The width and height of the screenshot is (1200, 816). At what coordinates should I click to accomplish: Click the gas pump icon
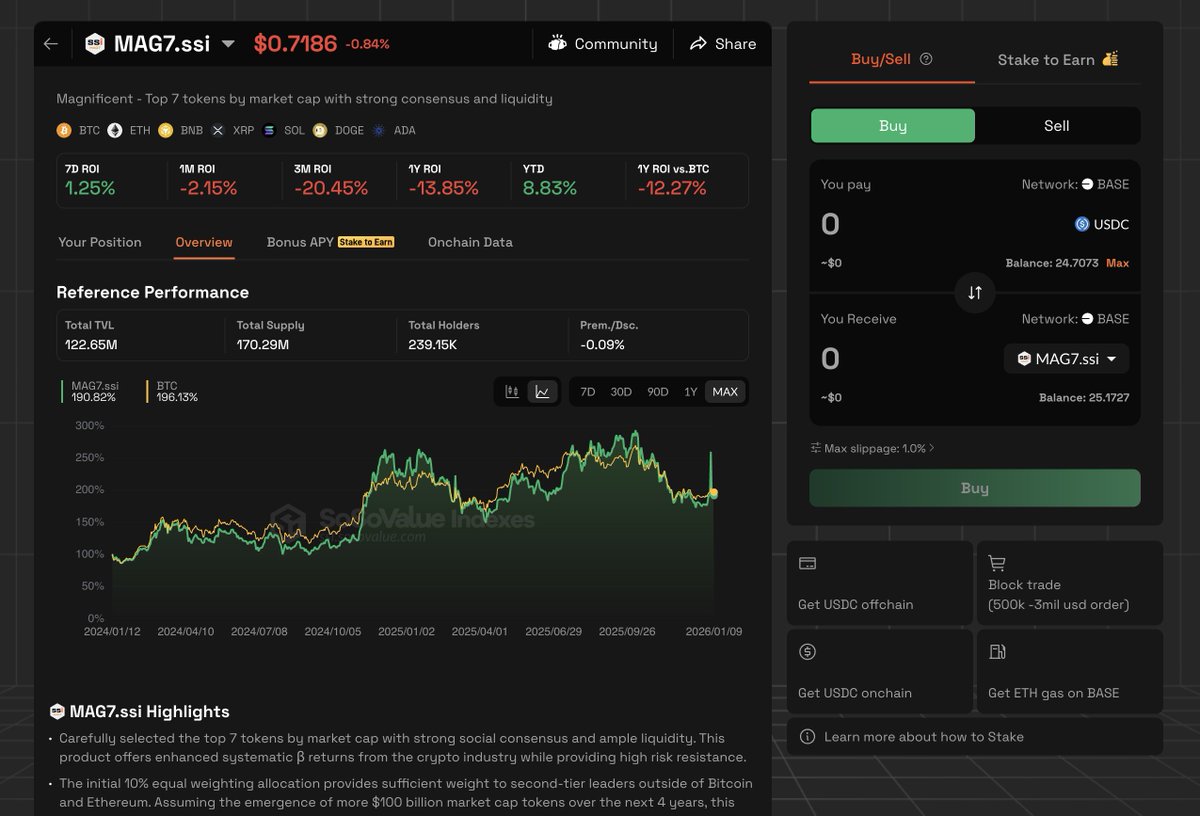point(997,652)
